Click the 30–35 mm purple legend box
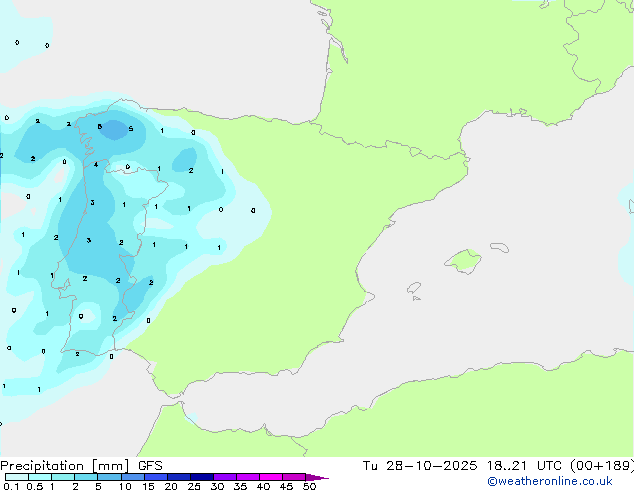Screen dimensions: 634x490 [225, 477]
